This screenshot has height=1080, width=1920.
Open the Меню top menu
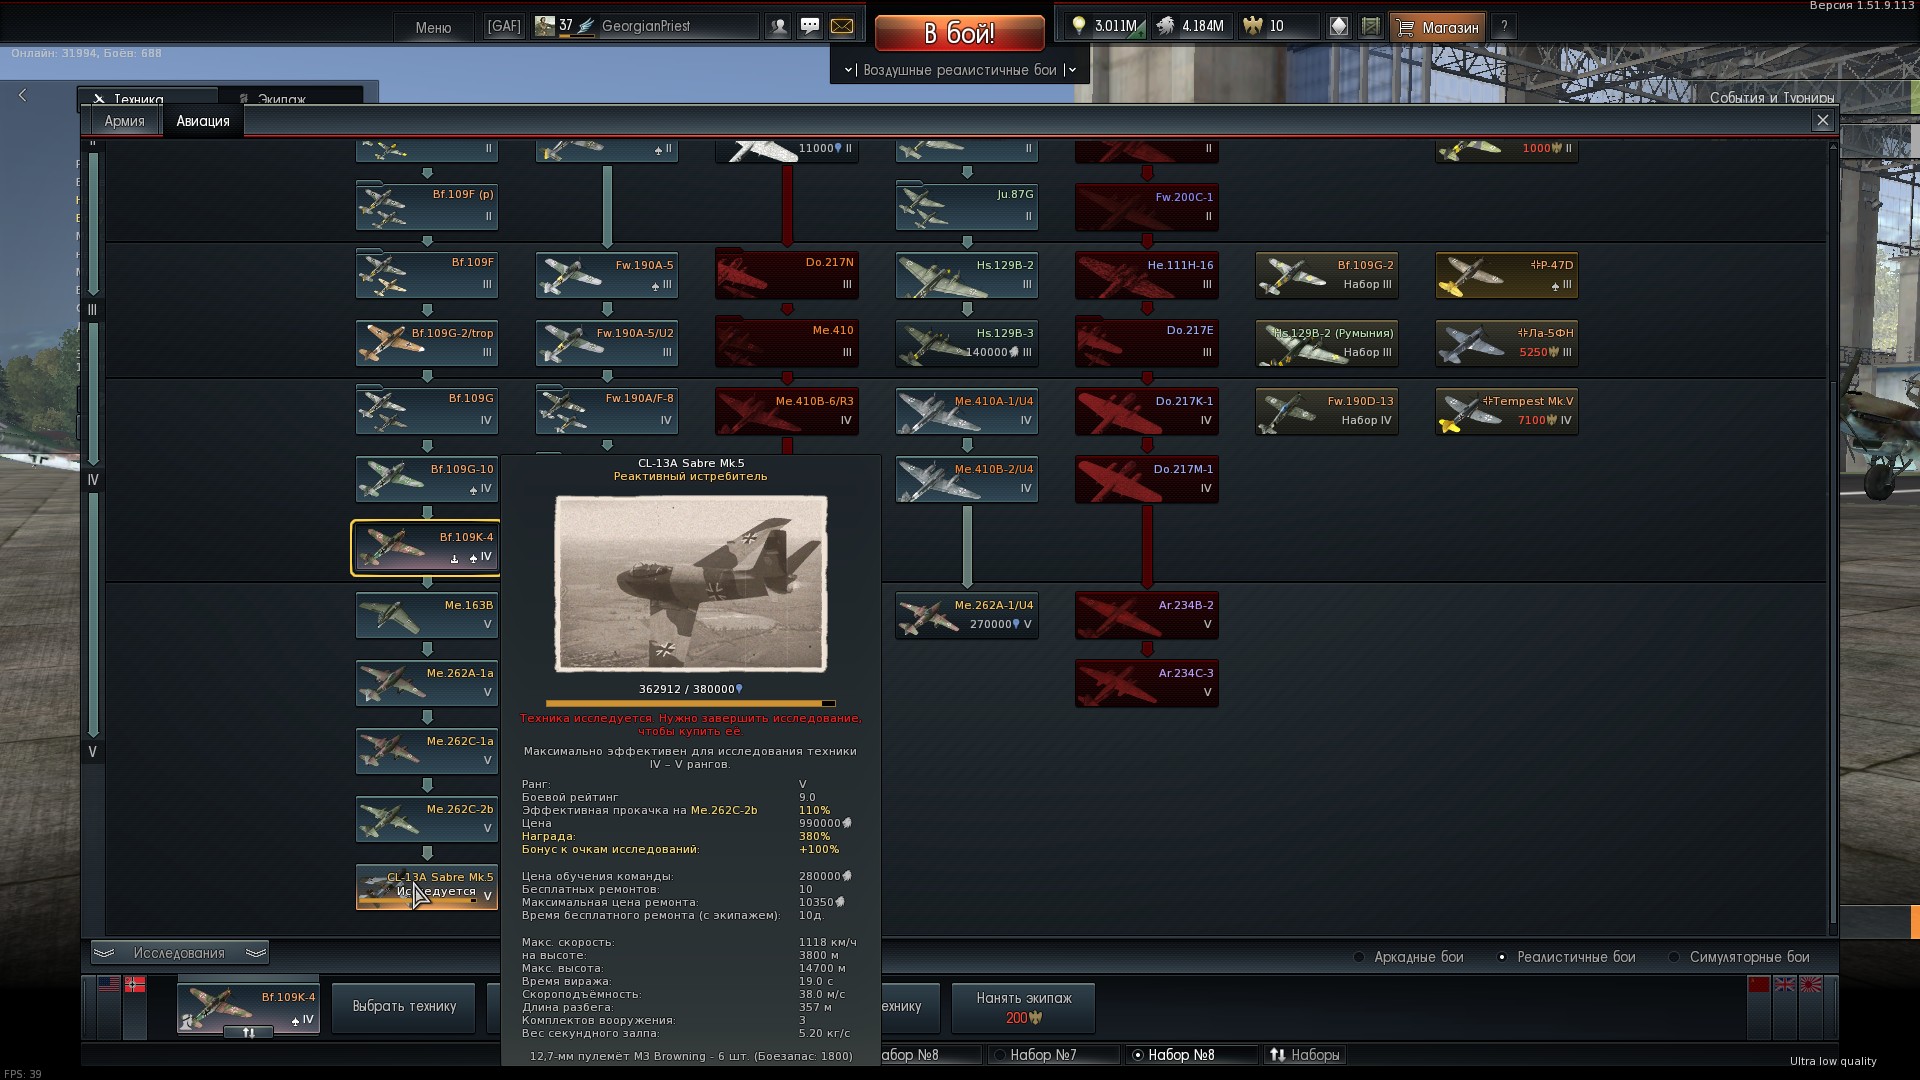pyautogui.click(x=433, y=27)
